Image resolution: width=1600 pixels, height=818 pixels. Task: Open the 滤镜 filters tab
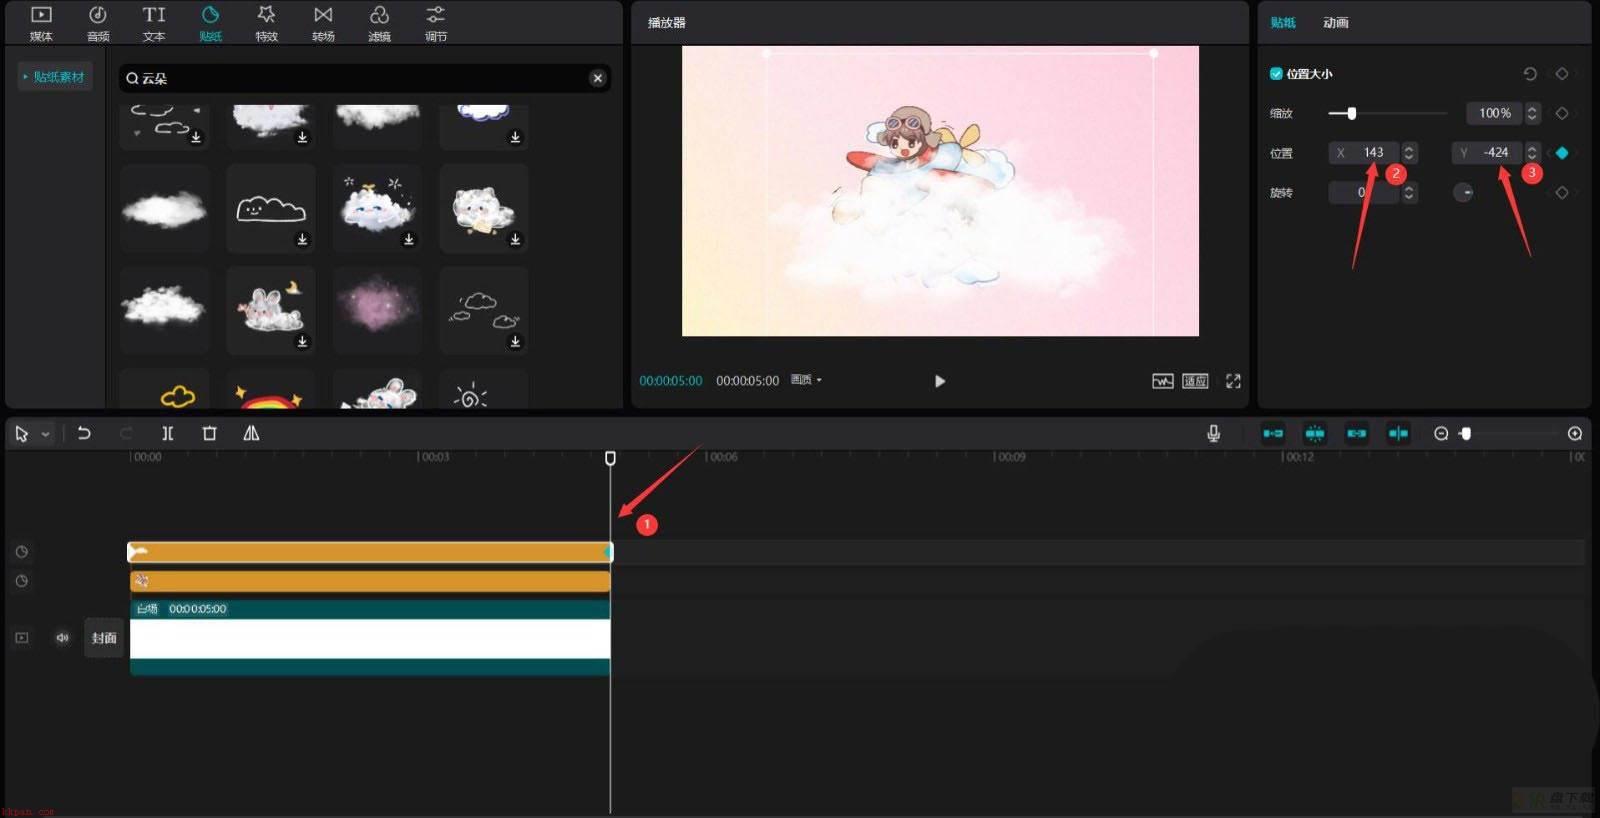pyautogui.click(x=379, y=23)
